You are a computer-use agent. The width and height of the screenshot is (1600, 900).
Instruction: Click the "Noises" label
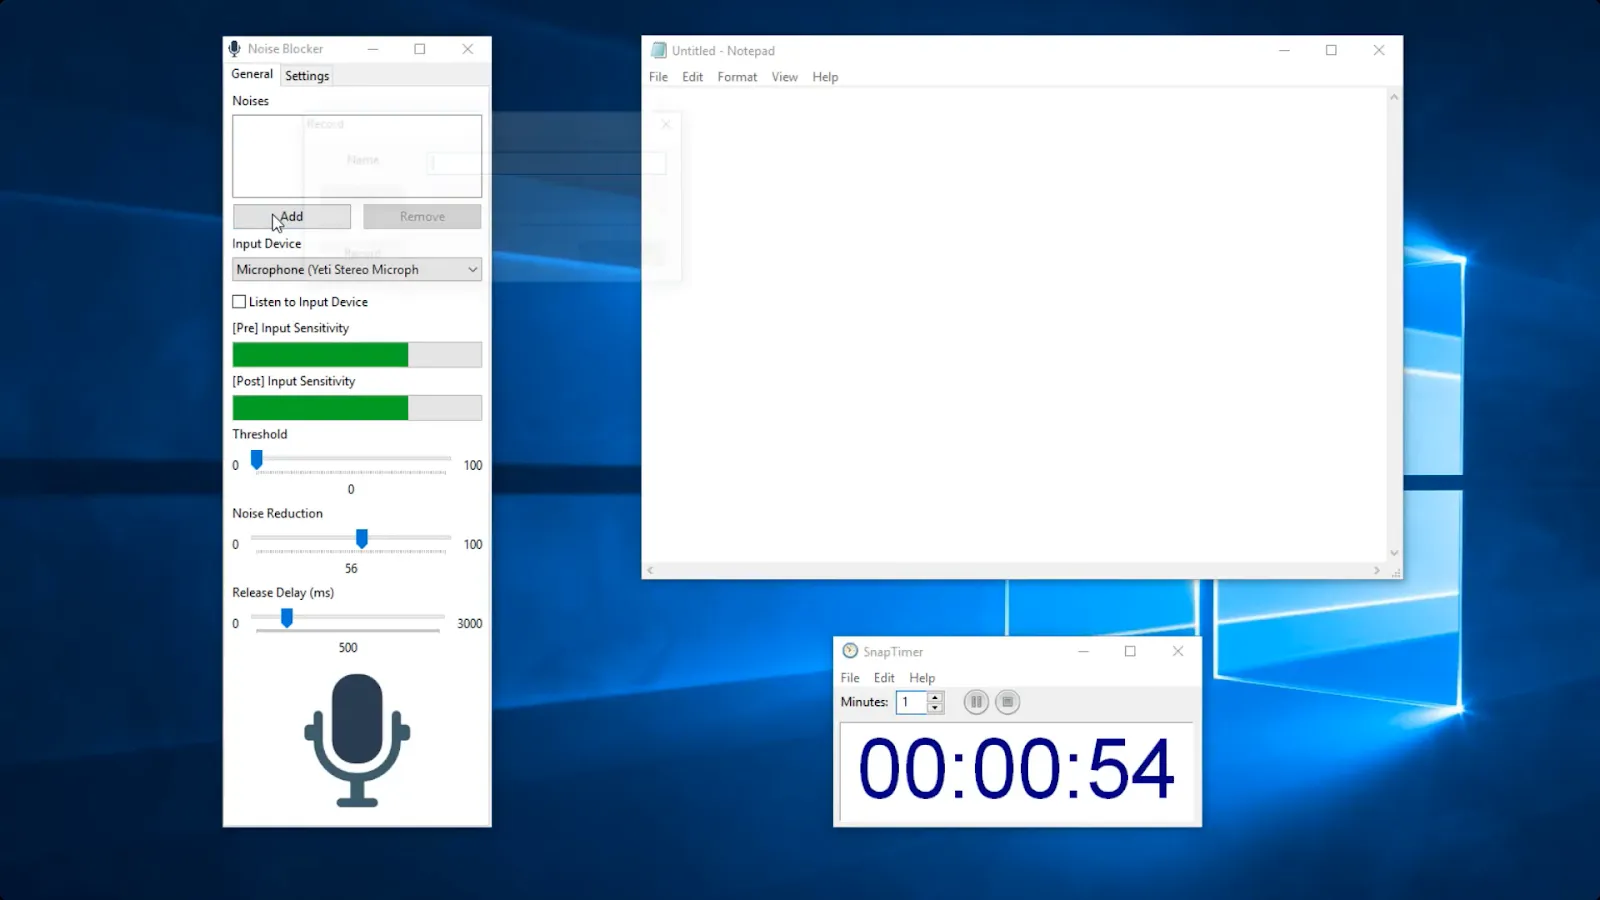click(x=250, y=101)
